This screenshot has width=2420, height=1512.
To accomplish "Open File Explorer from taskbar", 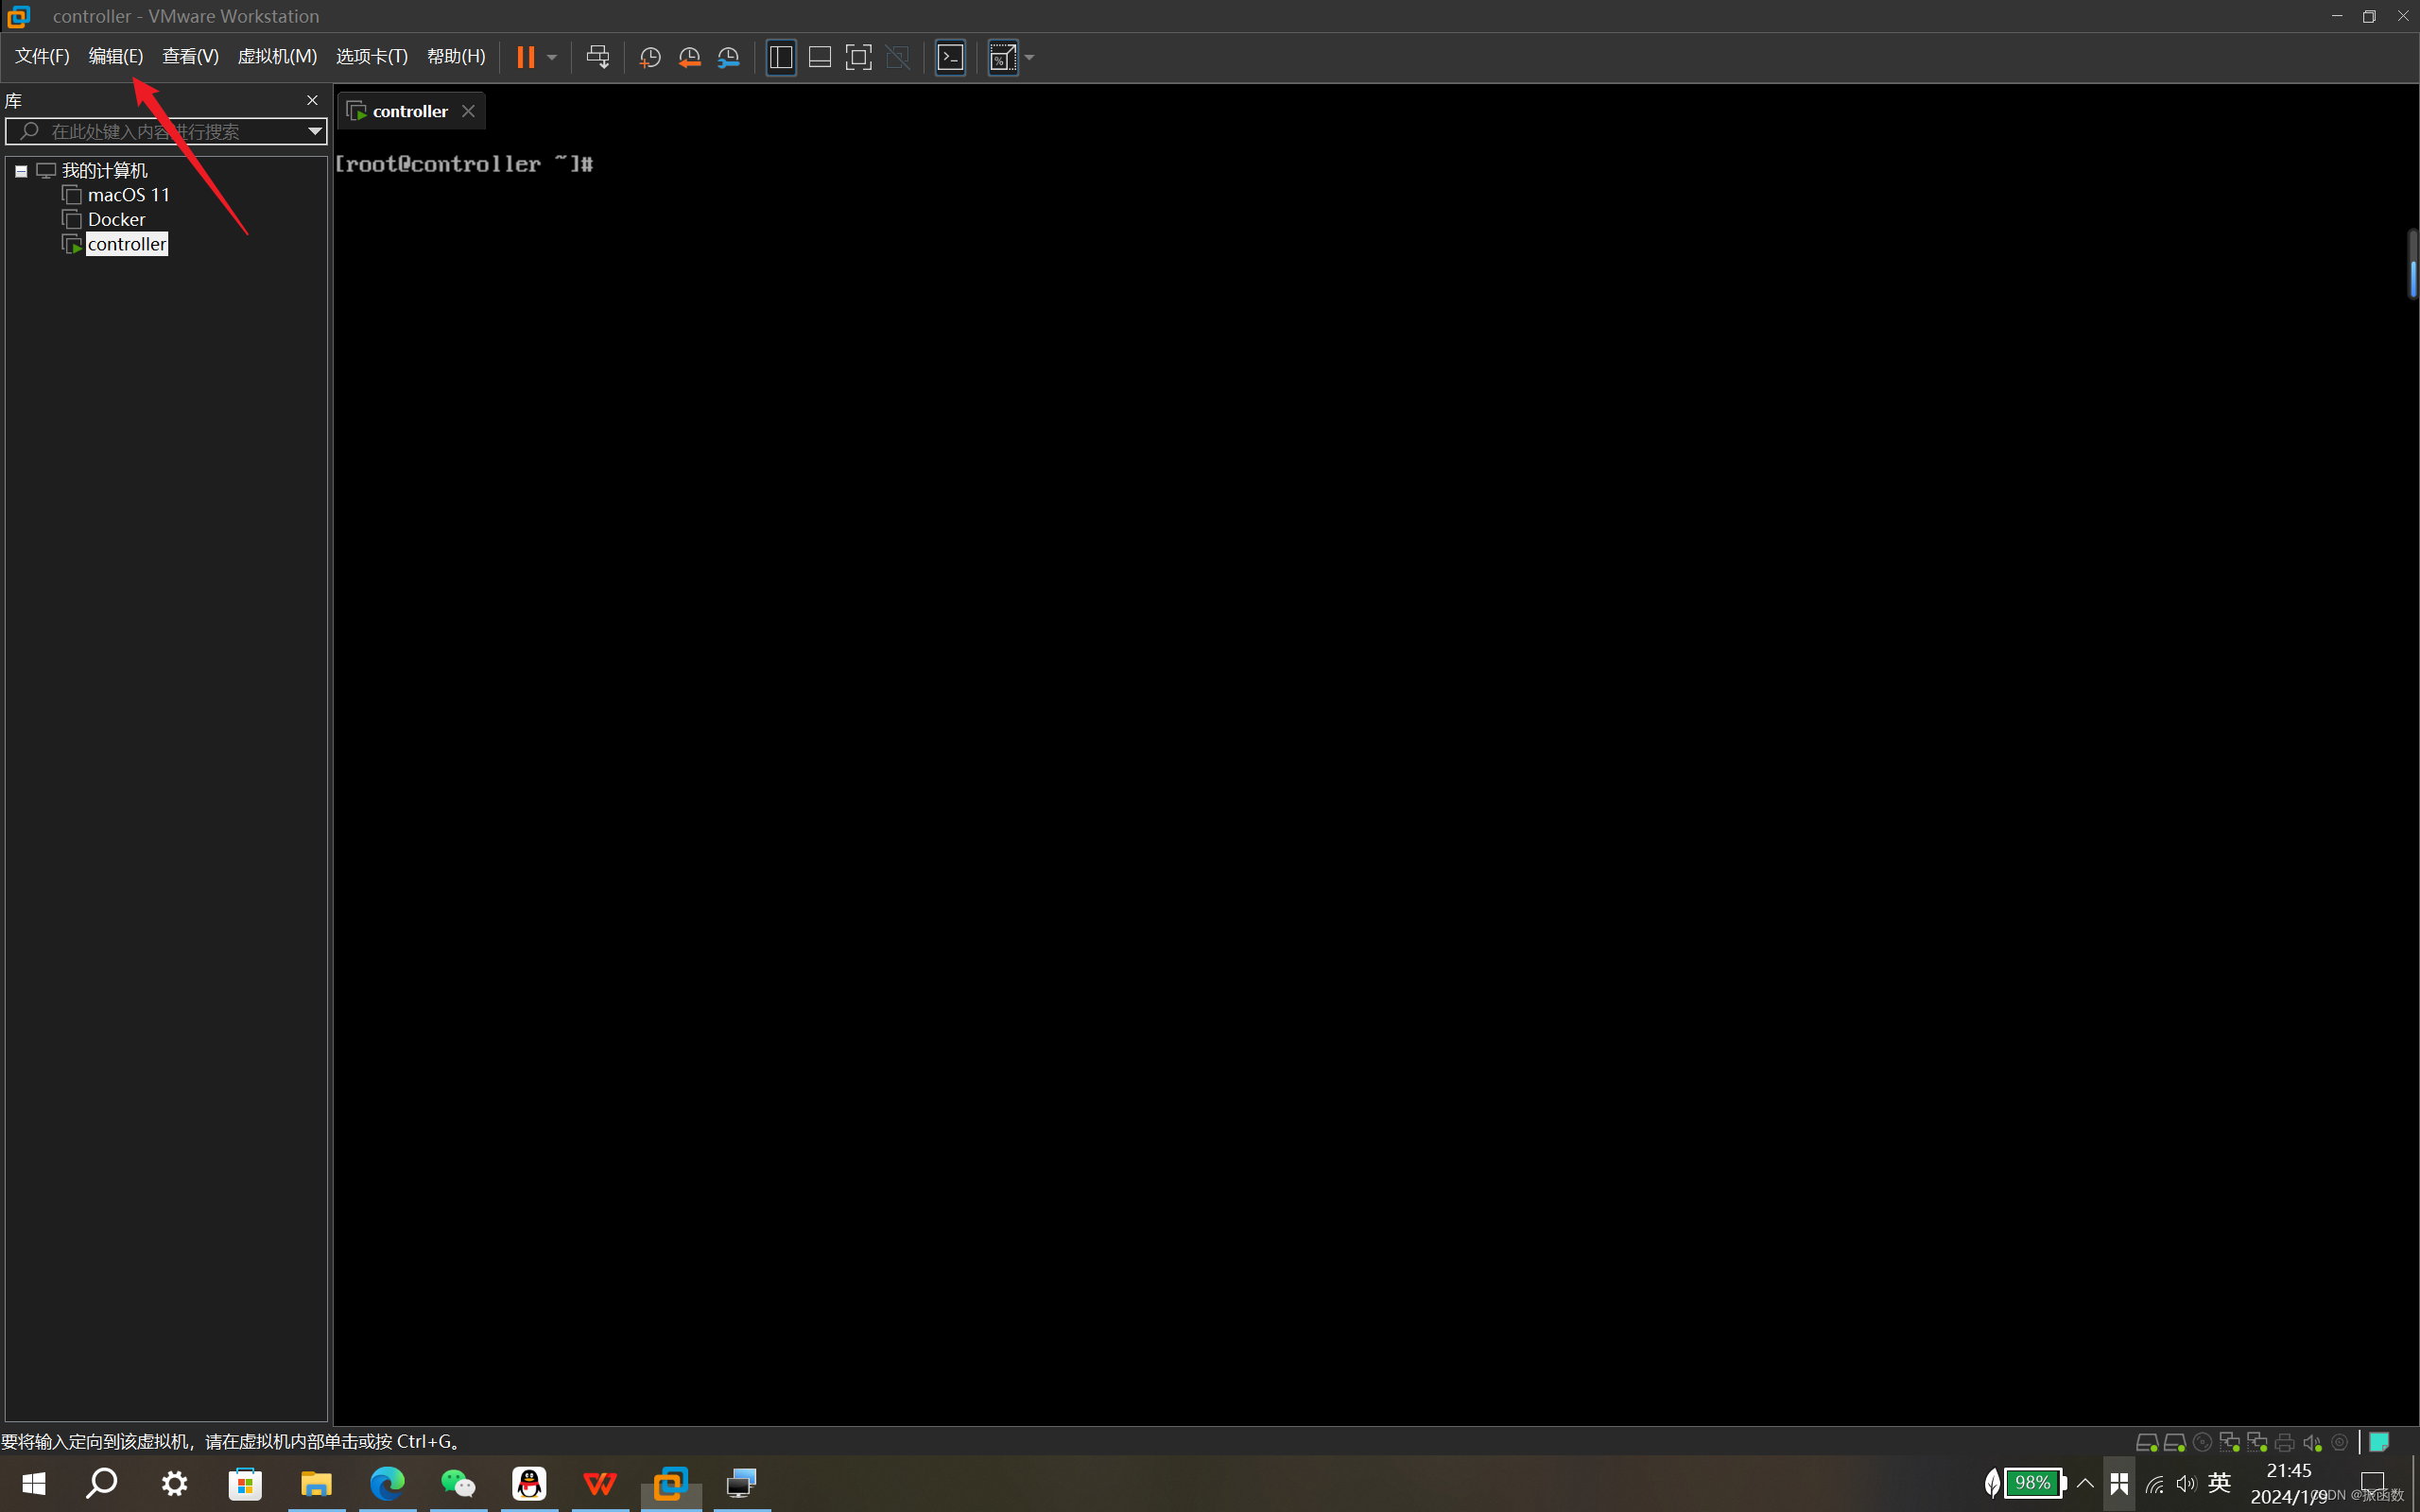I will (316, 1483).
